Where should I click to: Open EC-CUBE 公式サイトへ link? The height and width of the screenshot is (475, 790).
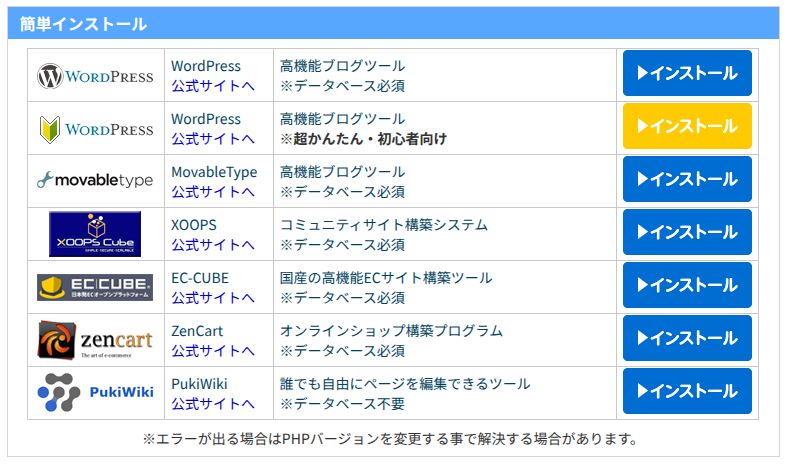click(213, 298)
